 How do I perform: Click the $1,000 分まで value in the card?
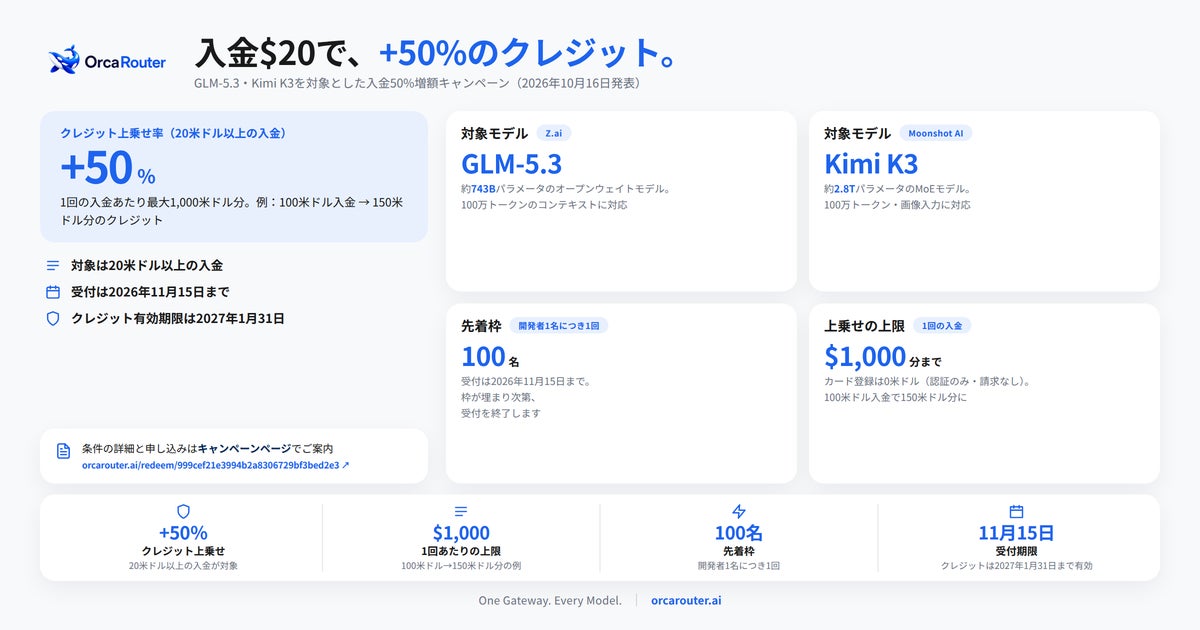pos(882,356)
